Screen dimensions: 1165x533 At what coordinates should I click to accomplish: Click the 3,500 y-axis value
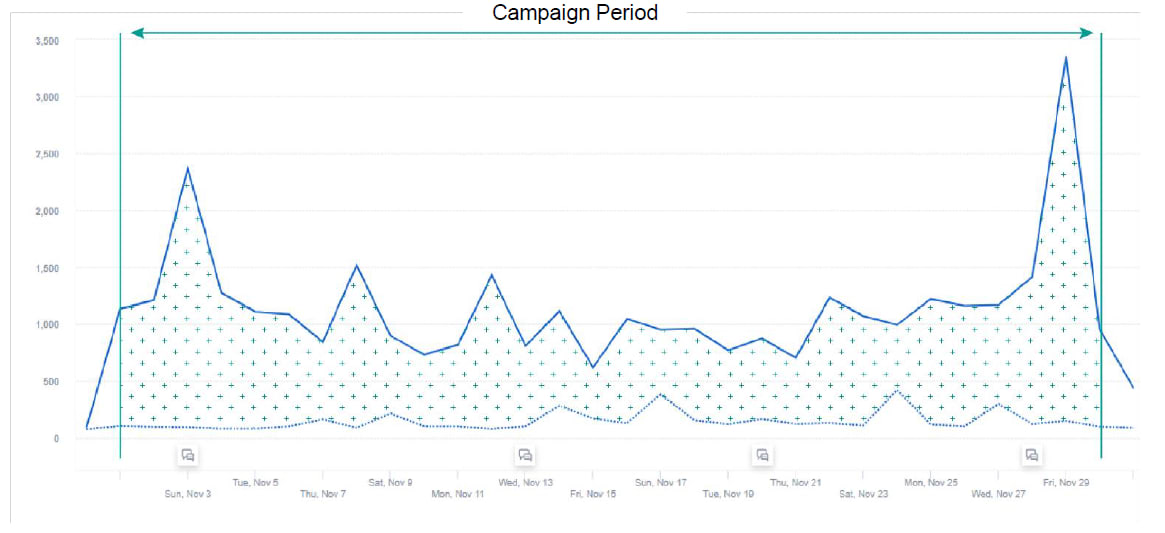tap(47, 41)
